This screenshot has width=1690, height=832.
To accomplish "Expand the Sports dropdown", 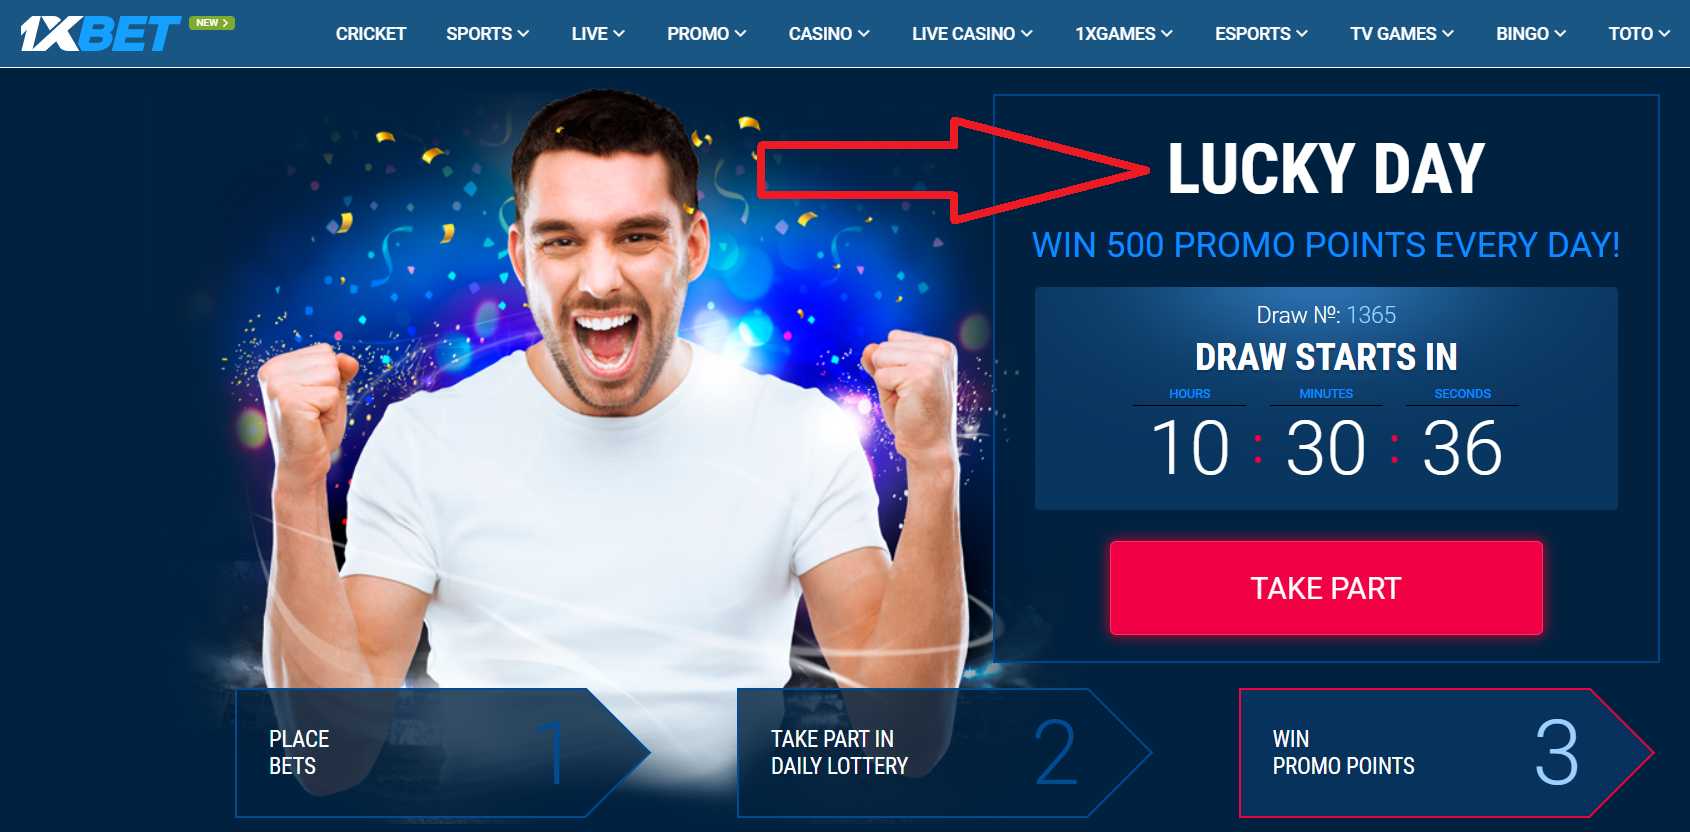I will (488, 34).
